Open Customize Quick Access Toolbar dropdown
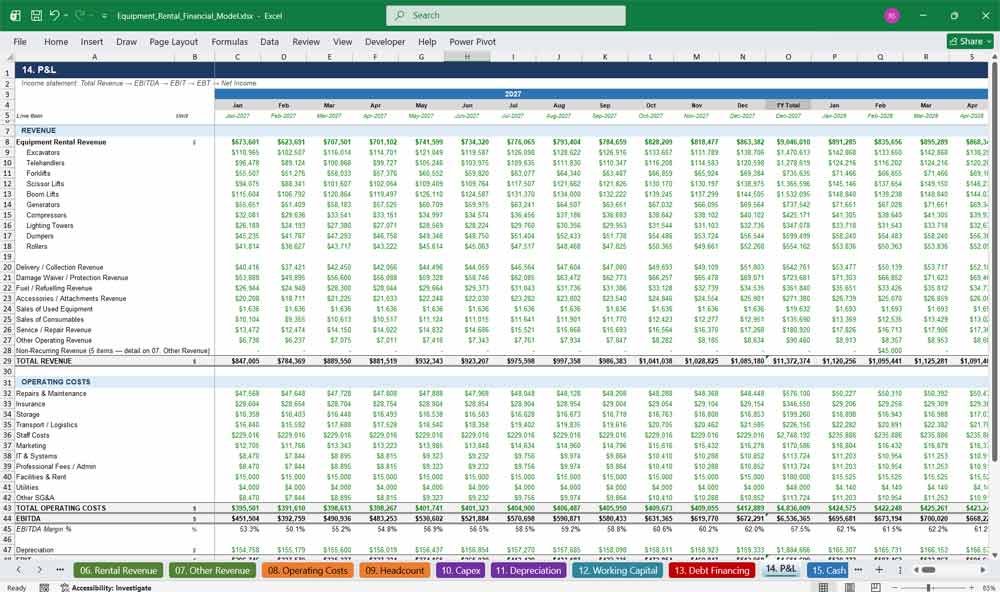 104,16
